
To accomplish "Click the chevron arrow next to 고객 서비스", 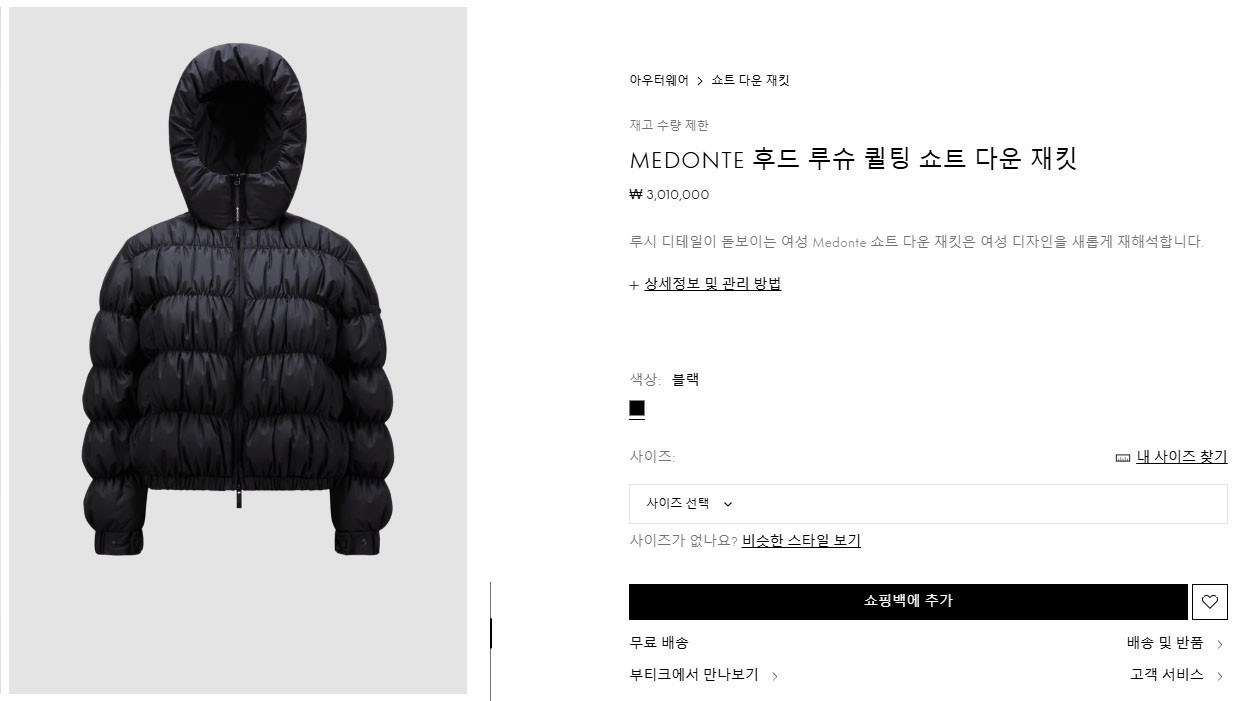I will pos(1220,676).
